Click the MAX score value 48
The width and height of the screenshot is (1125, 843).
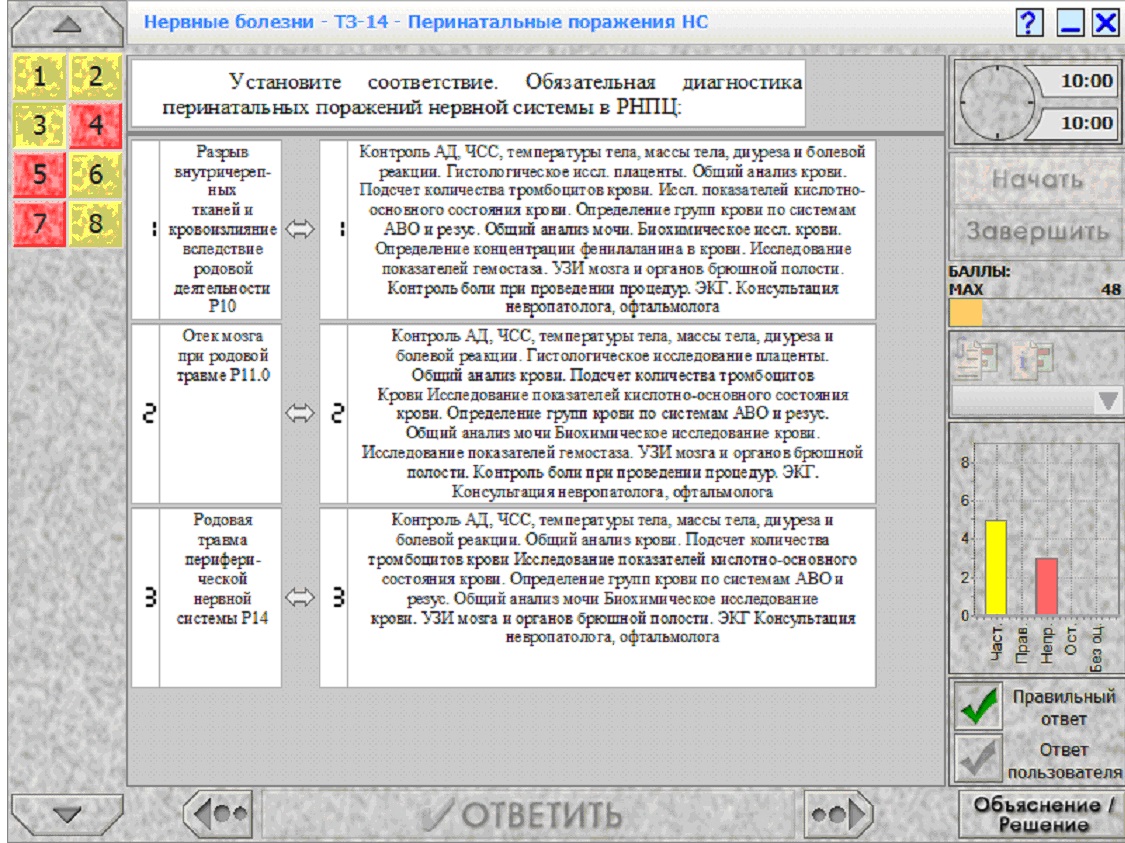click(1111, 290)
